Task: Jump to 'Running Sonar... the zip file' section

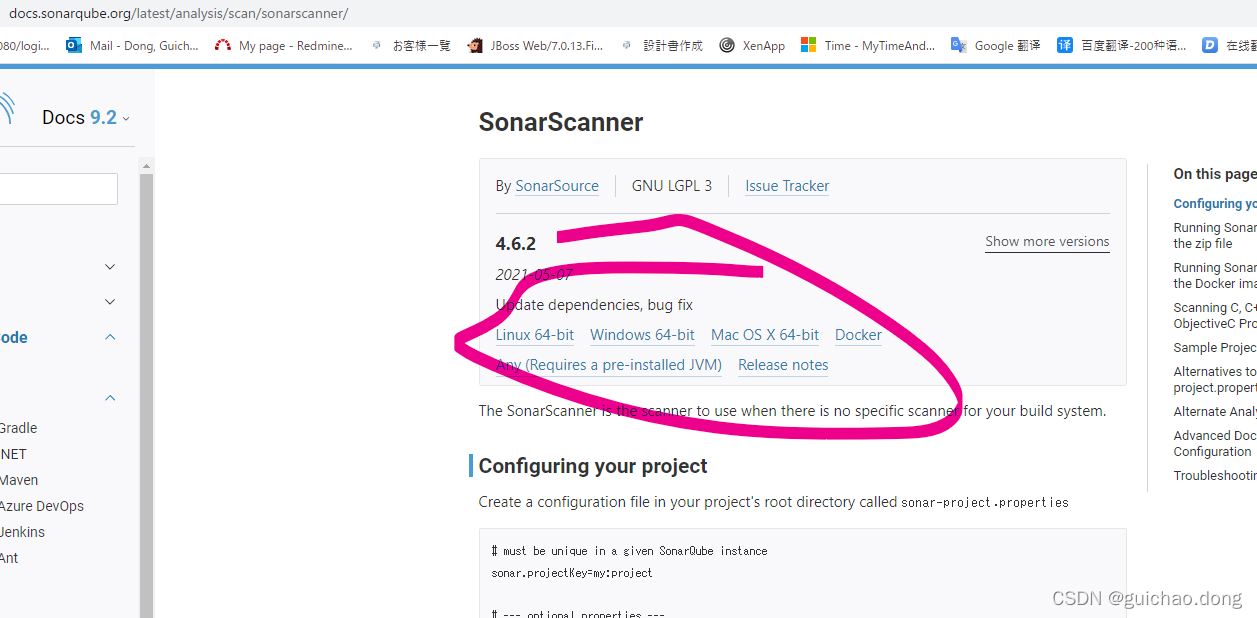Action: [x=1215, y=235]
